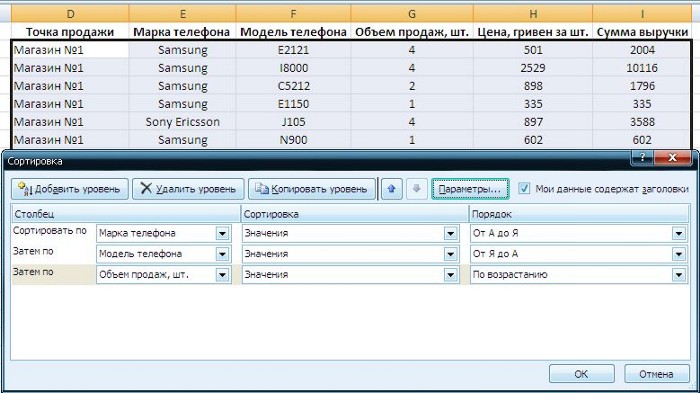
Task: Click the 'Марка телефона' header cell in sheet
Action: pos(182,32)
